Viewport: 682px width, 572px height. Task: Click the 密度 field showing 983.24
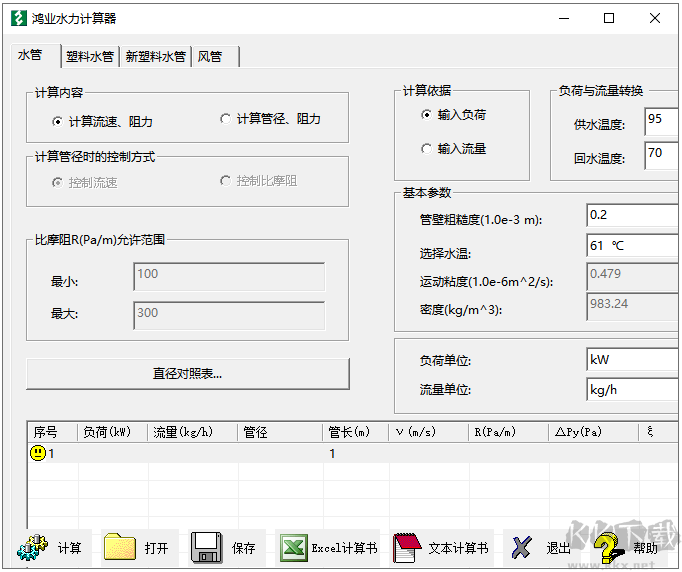[x=632, y=306]
